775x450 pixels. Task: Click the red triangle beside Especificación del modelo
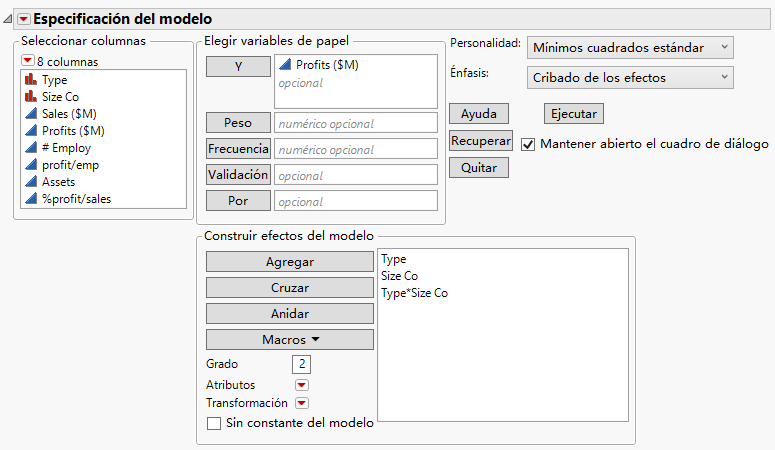tap(24, 18)
